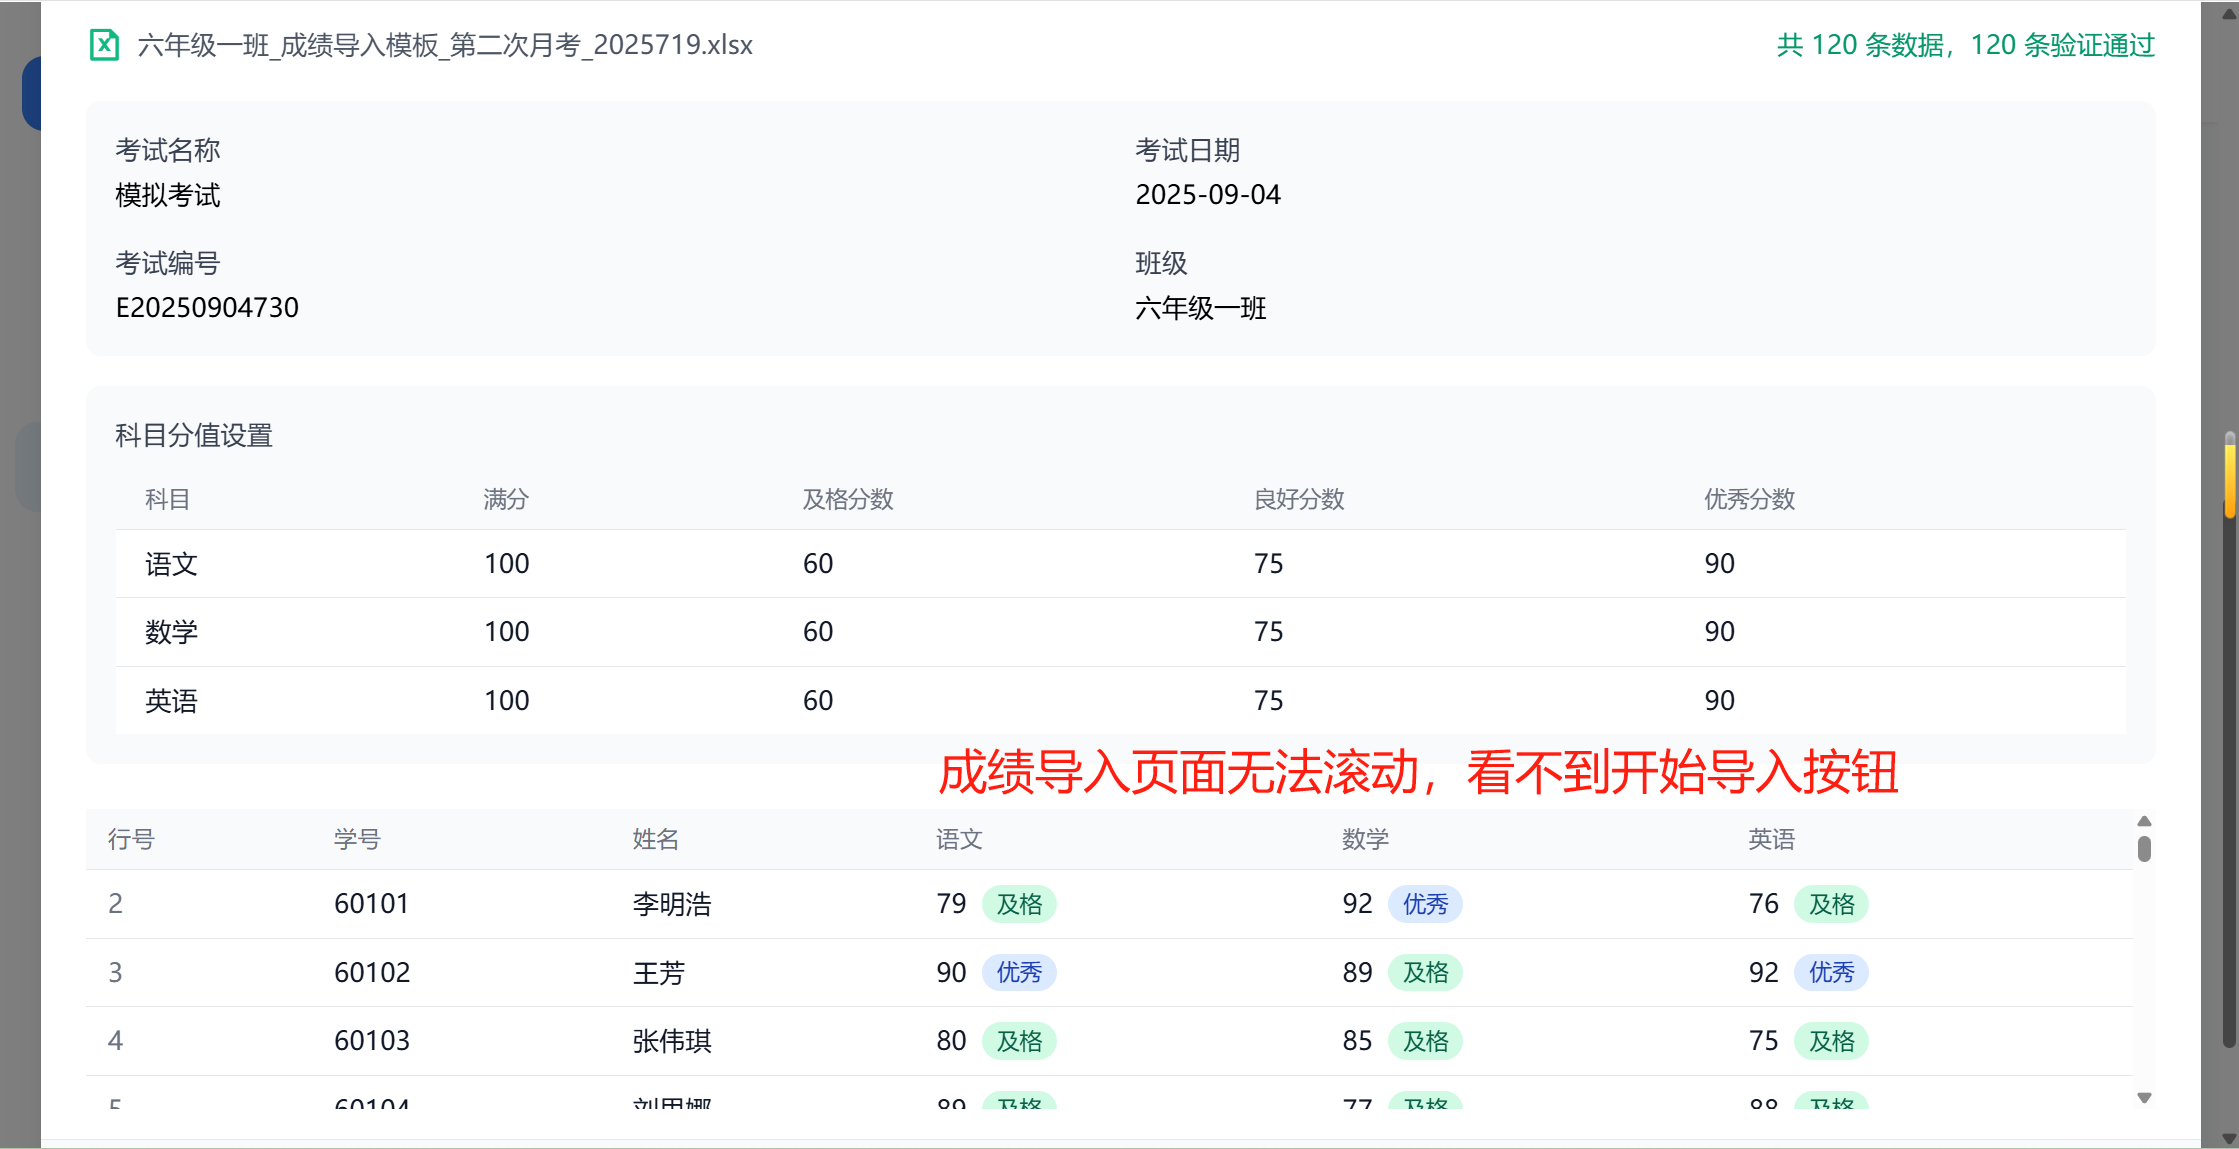Image resolution: width=2239 pixels, height=1149 pixels.
Task: Click the gray collapsed handle on the left edge
Action: [30, 466]
